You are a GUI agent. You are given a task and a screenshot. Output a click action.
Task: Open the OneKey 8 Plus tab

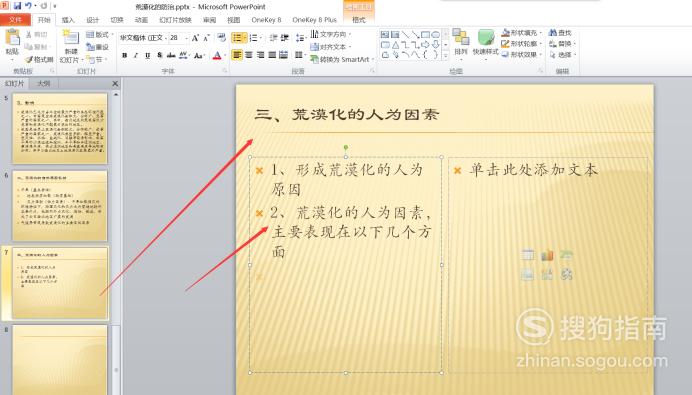[x=314, y=20]
